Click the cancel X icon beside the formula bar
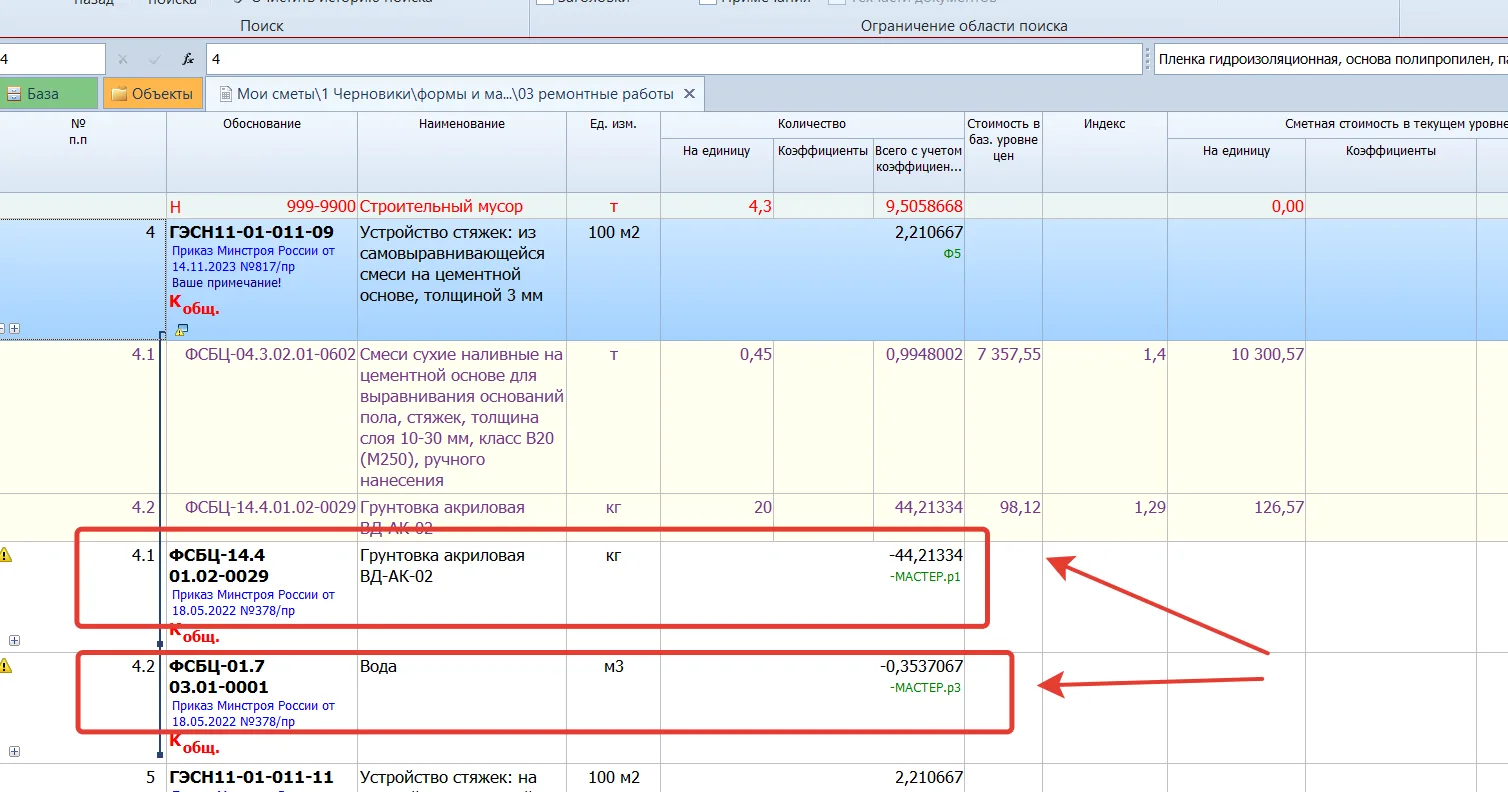This screenshot has width=1508, height=792. [x=122, y=60]
